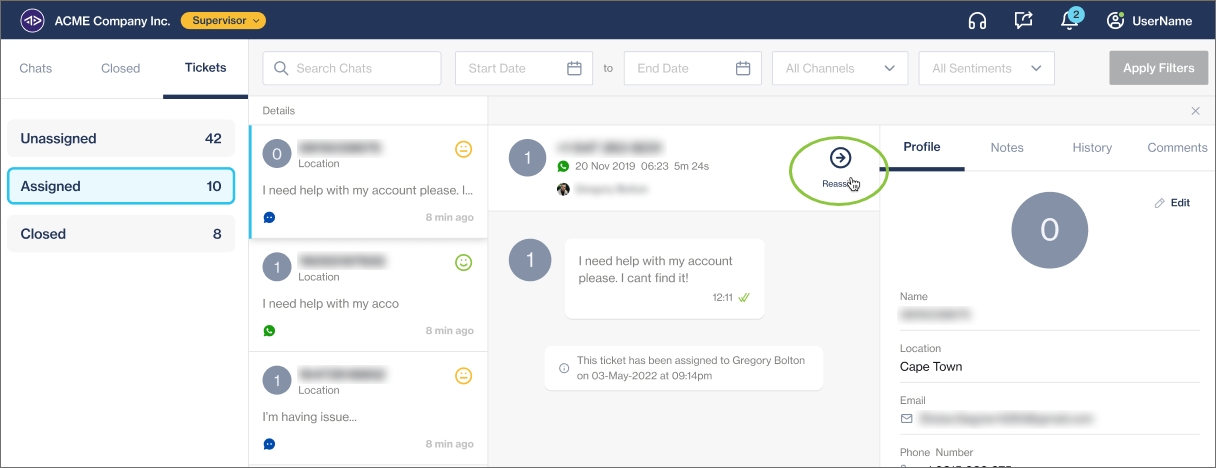Click the End Date calendar icon
The height and width of the screenshot is (468, 1216).
point(743,69)
